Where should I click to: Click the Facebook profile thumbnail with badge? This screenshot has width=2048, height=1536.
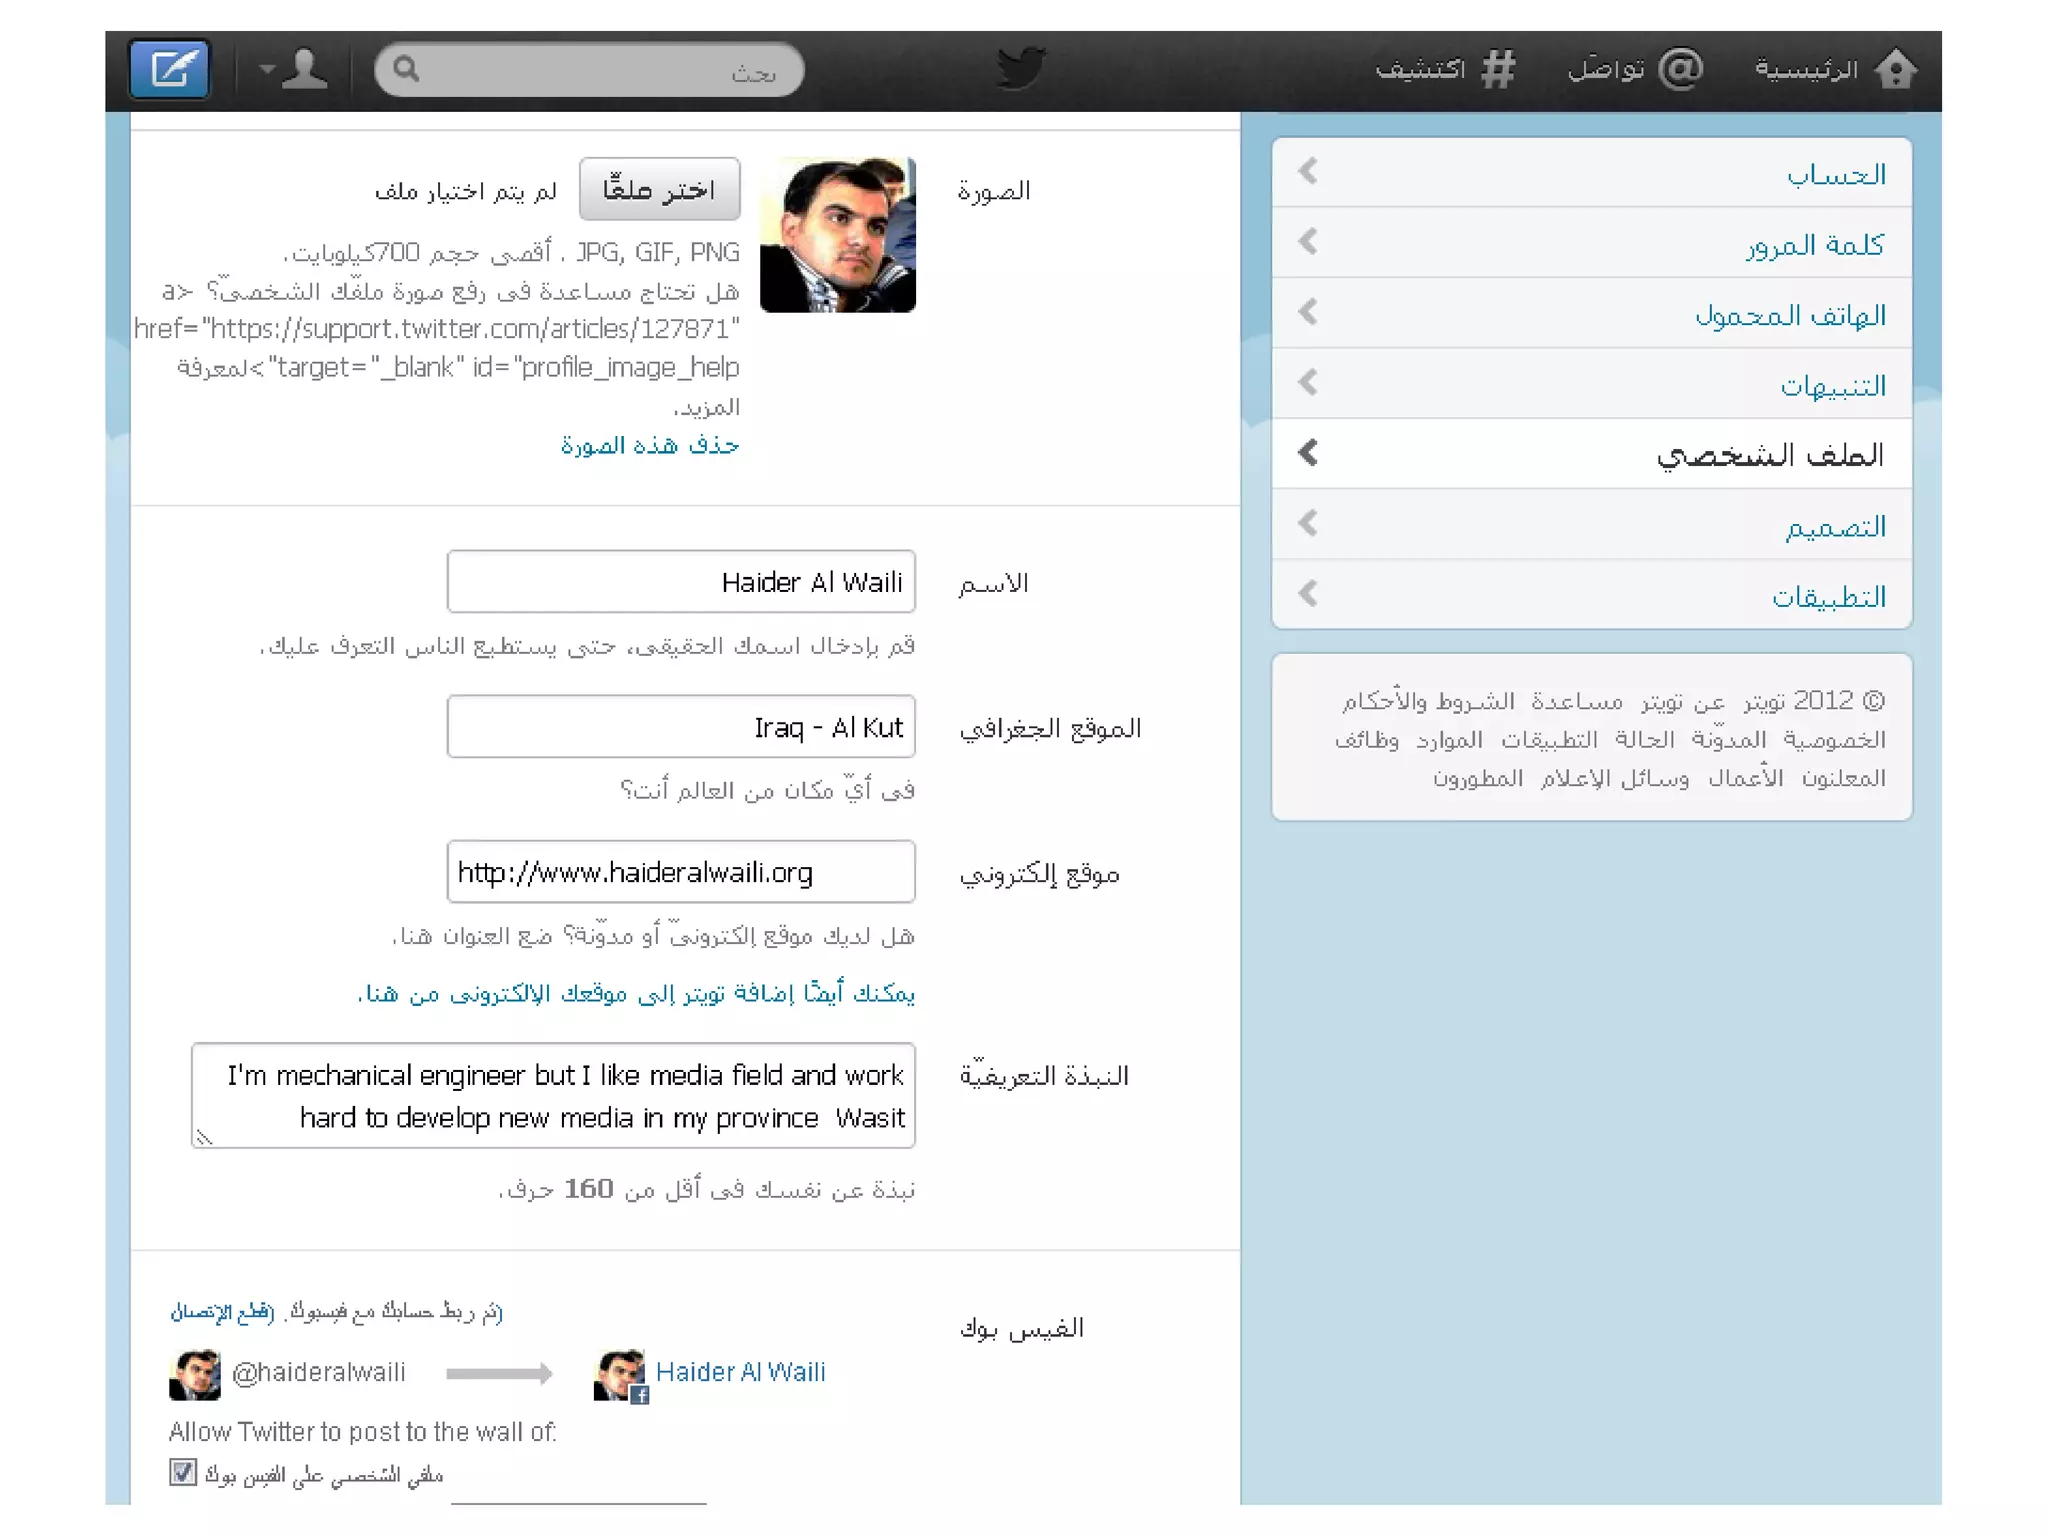click(620, 1375)
